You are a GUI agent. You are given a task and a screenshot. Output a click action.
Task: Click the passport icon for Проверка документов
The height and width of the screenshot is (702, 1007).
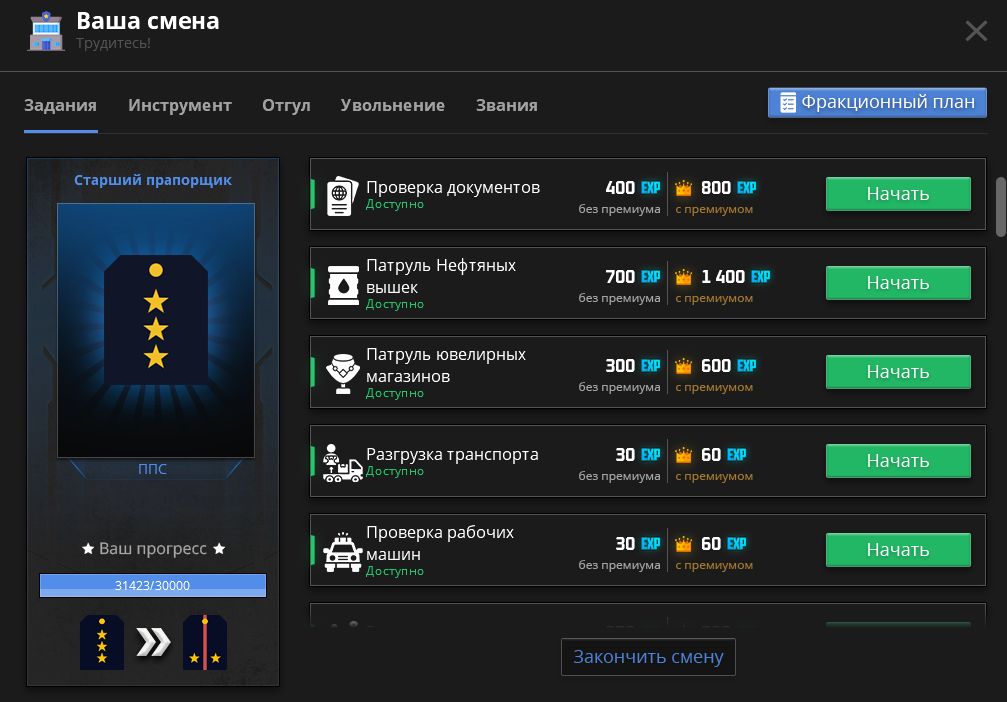point(342,194)
